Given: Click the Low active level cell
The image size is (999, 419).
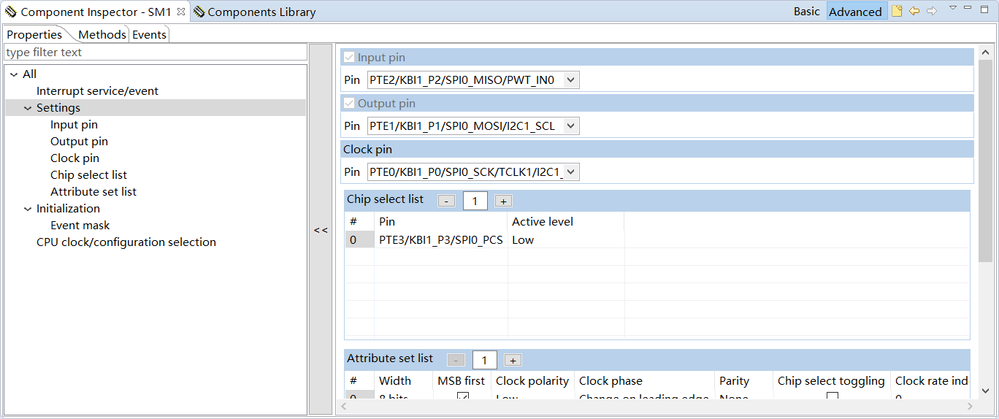Looking at the screenshot, I should pyautogui.click(x=566, y=240).
